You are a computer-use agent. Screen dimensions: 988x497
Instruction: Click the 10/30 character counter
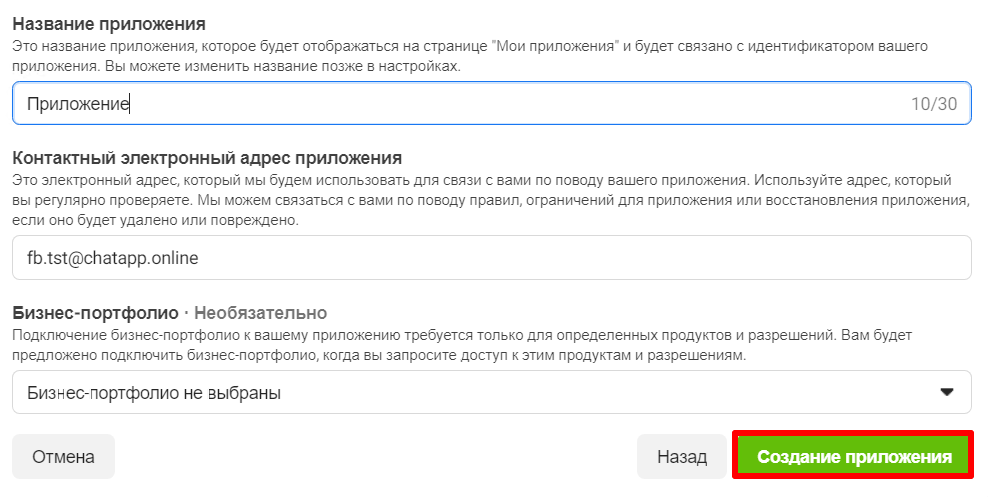[933, 104]
